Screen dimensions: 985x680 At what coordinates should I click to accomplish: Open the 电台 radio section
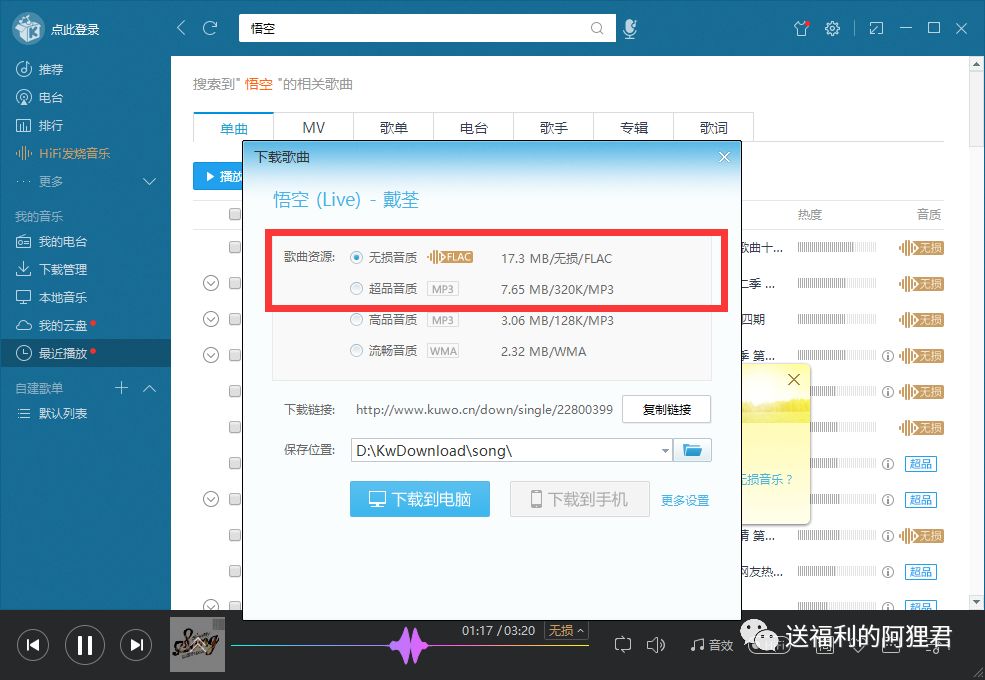point(40,97)
